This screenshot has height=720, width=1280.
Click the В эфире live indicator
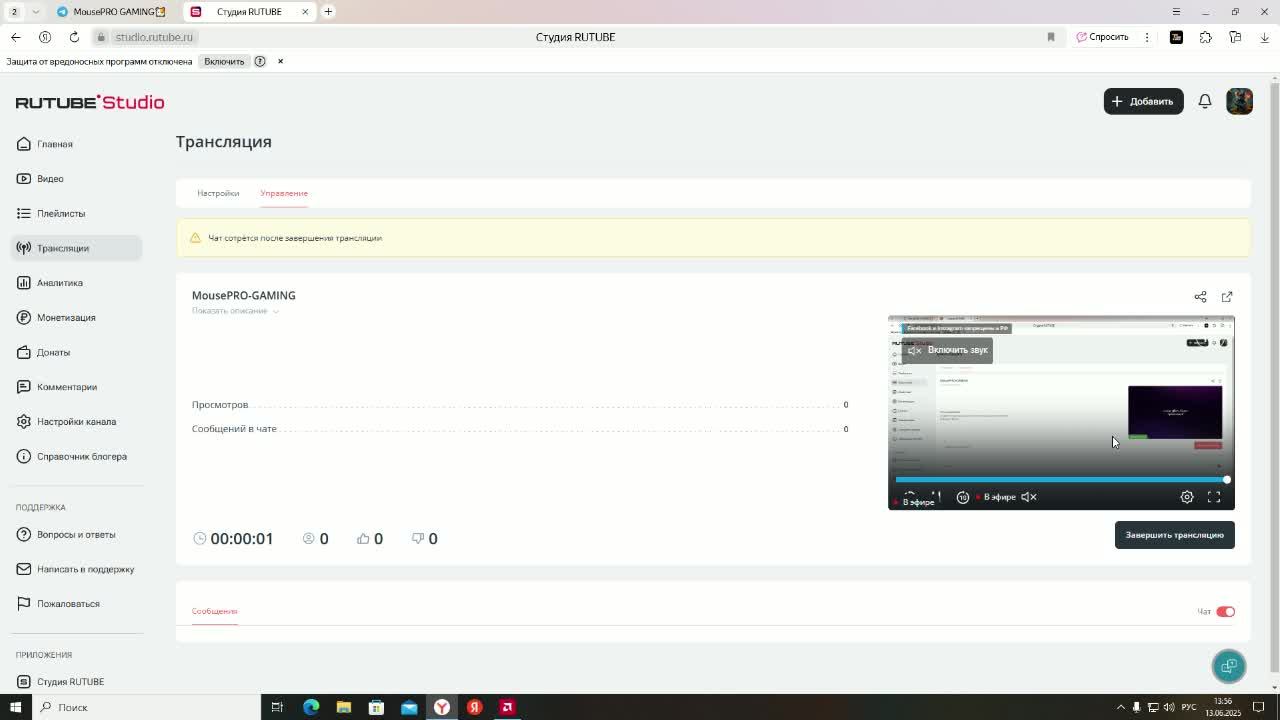pos(996,497)
